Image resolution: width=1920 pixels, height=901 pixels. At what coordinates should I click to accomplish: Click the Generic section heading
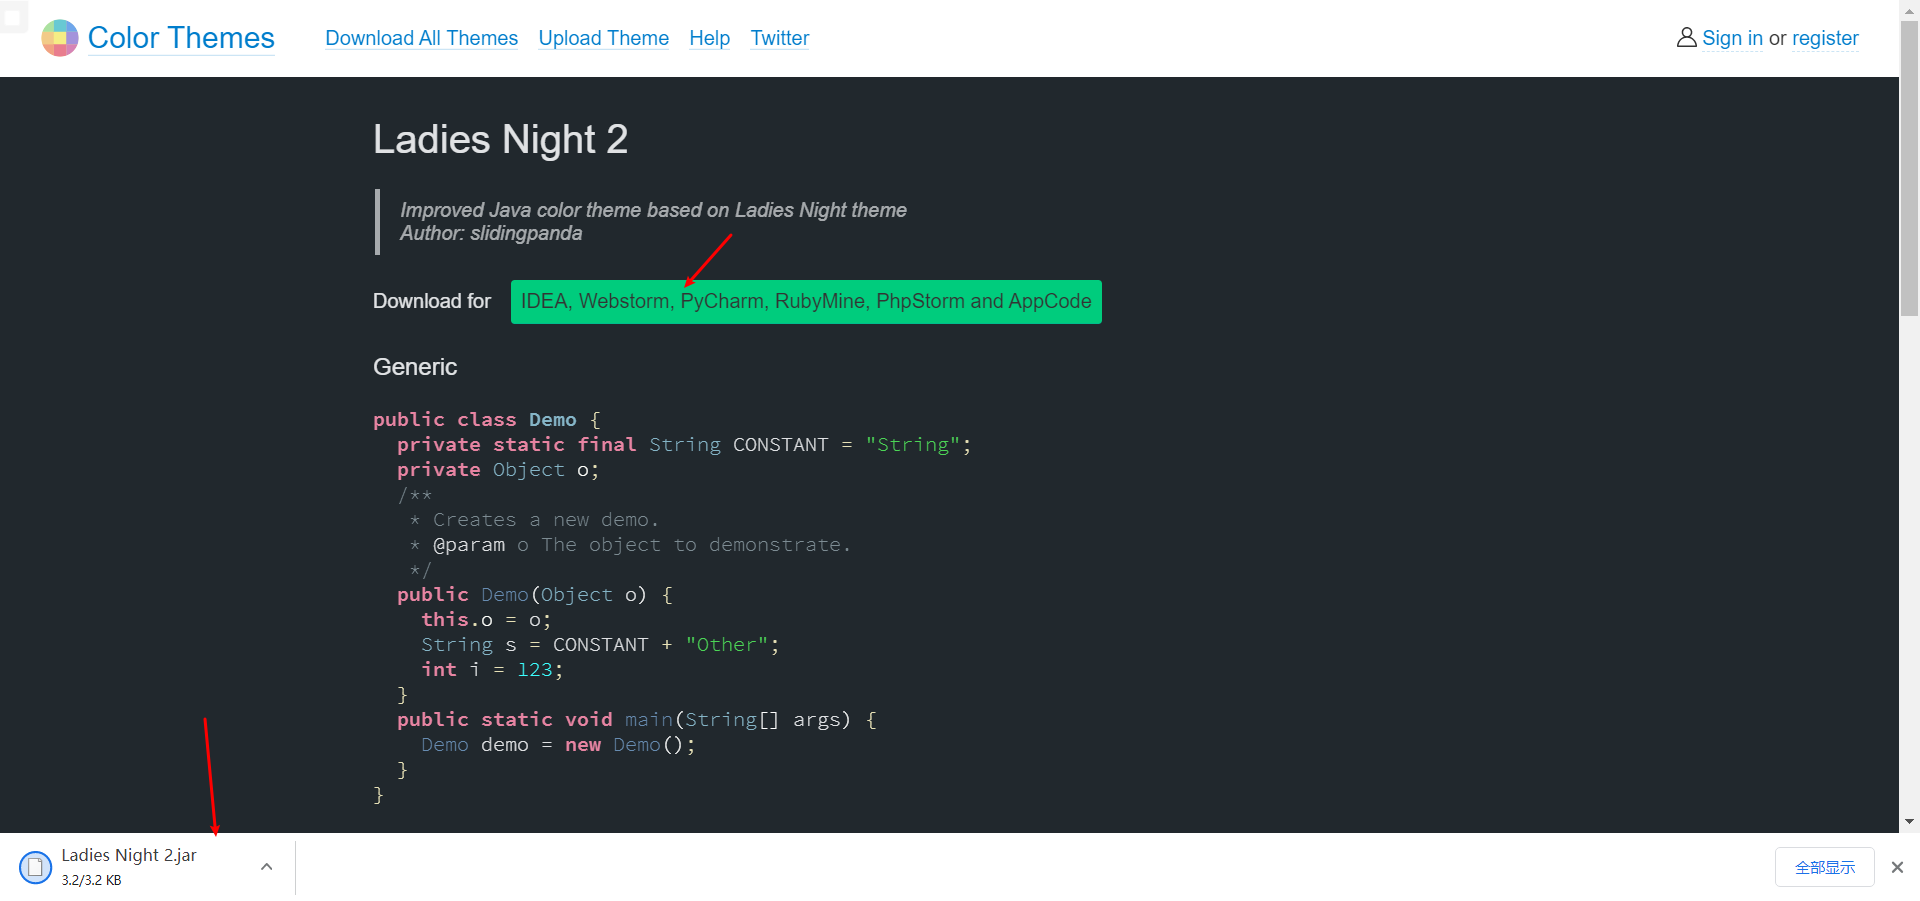point(415,367)
